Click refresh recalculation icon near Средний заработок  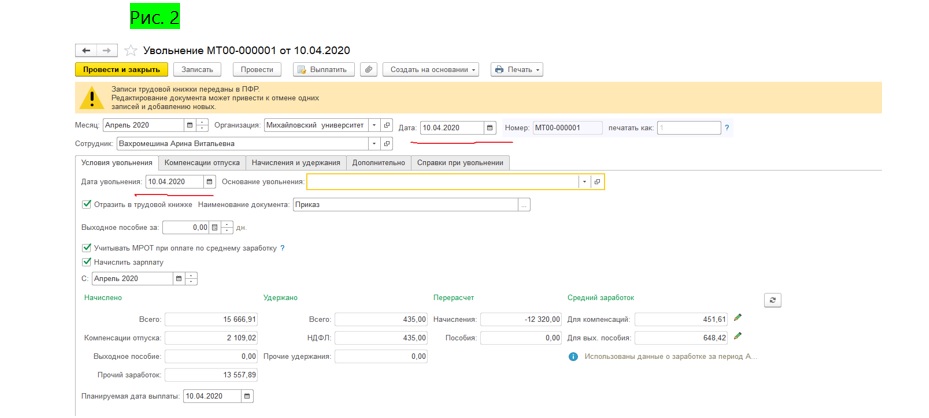tap(771, 300)
